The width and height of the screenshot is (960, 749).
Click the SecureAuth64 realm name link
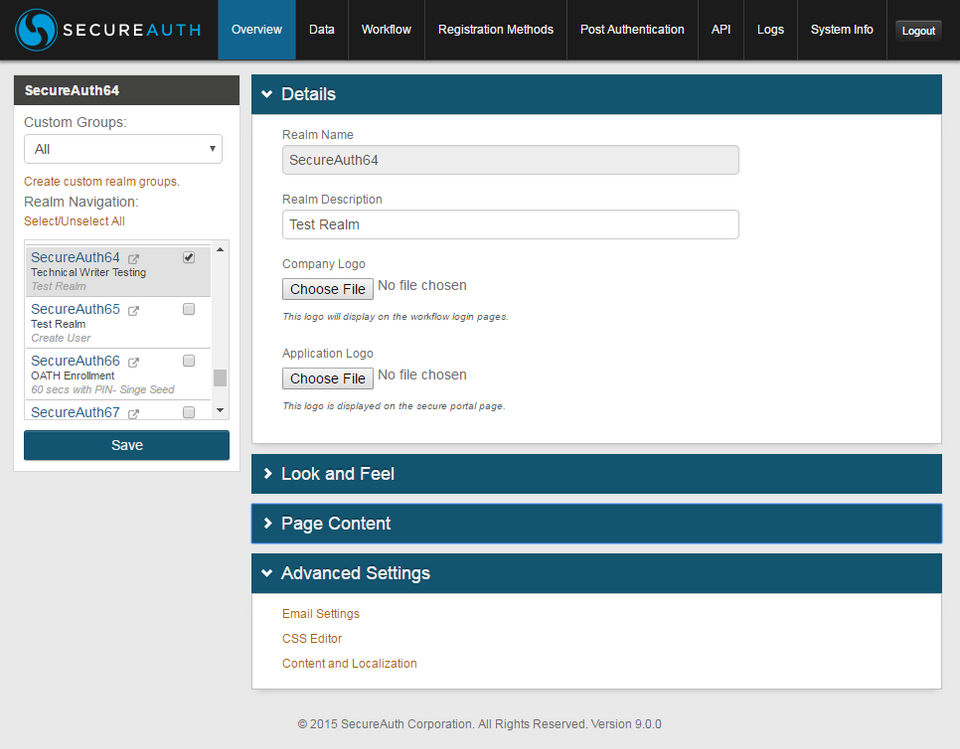click(x=75, y=257)
